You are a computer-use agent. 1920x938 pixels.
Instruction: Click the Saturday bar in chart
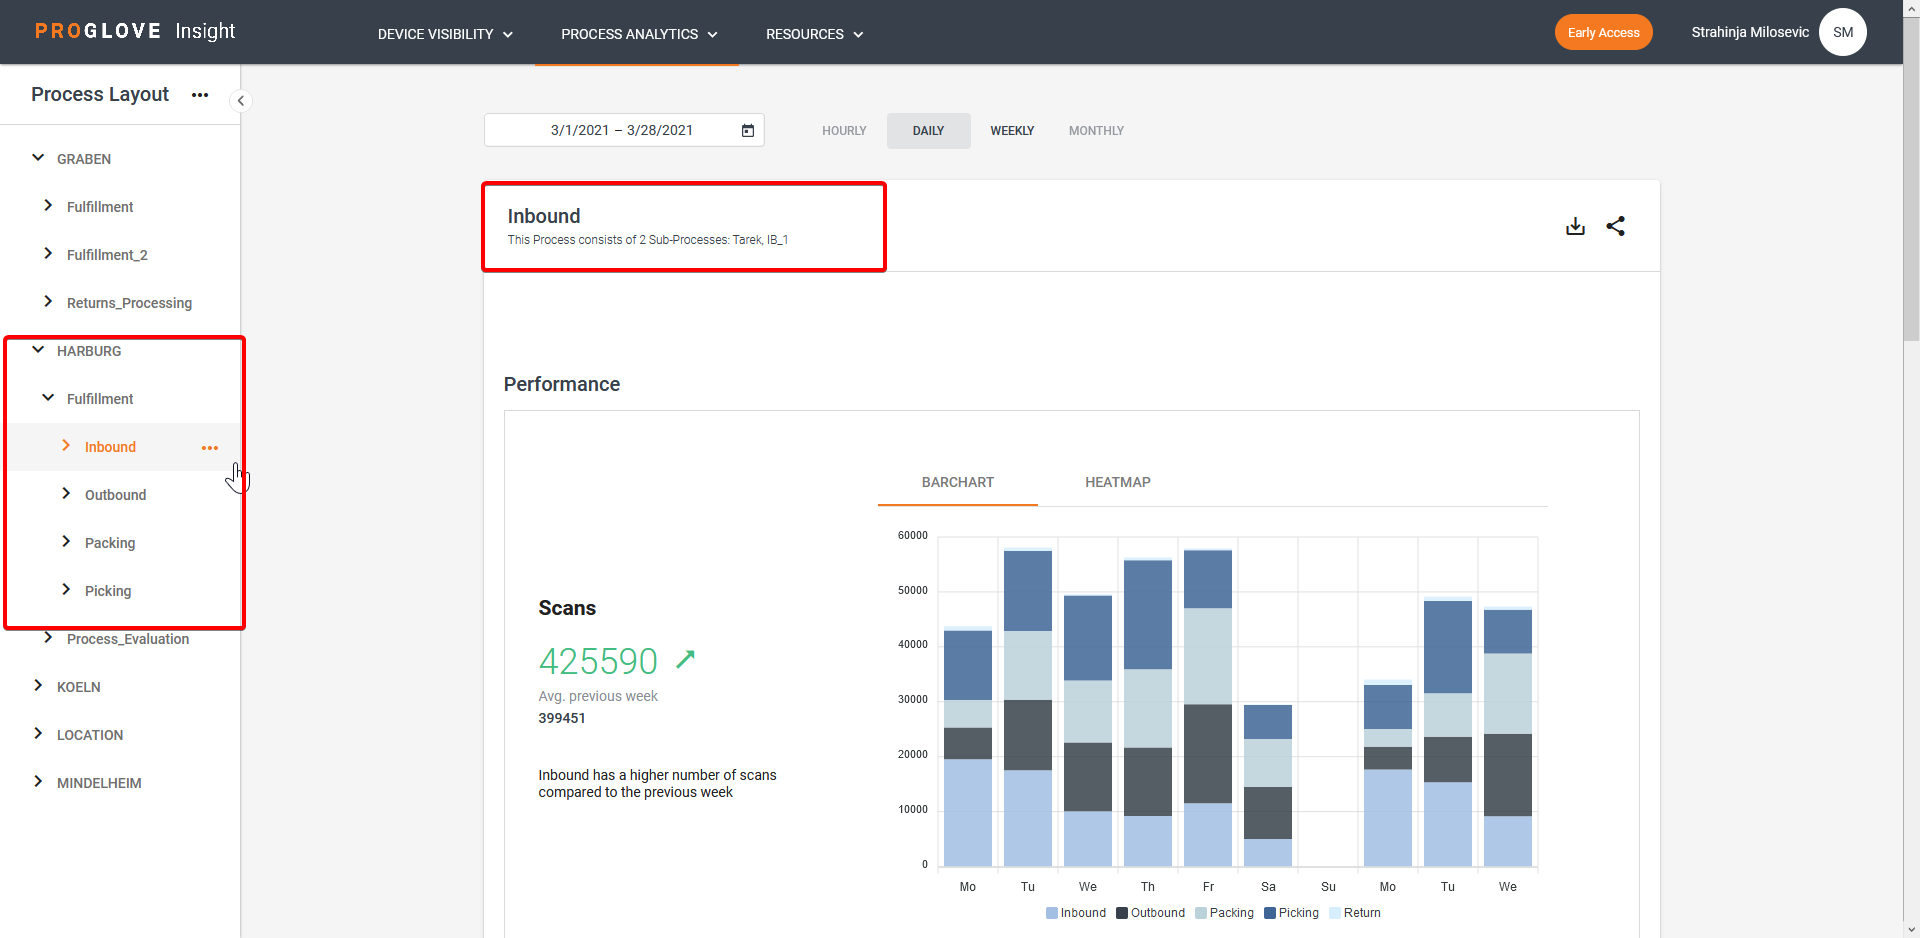1267,785
